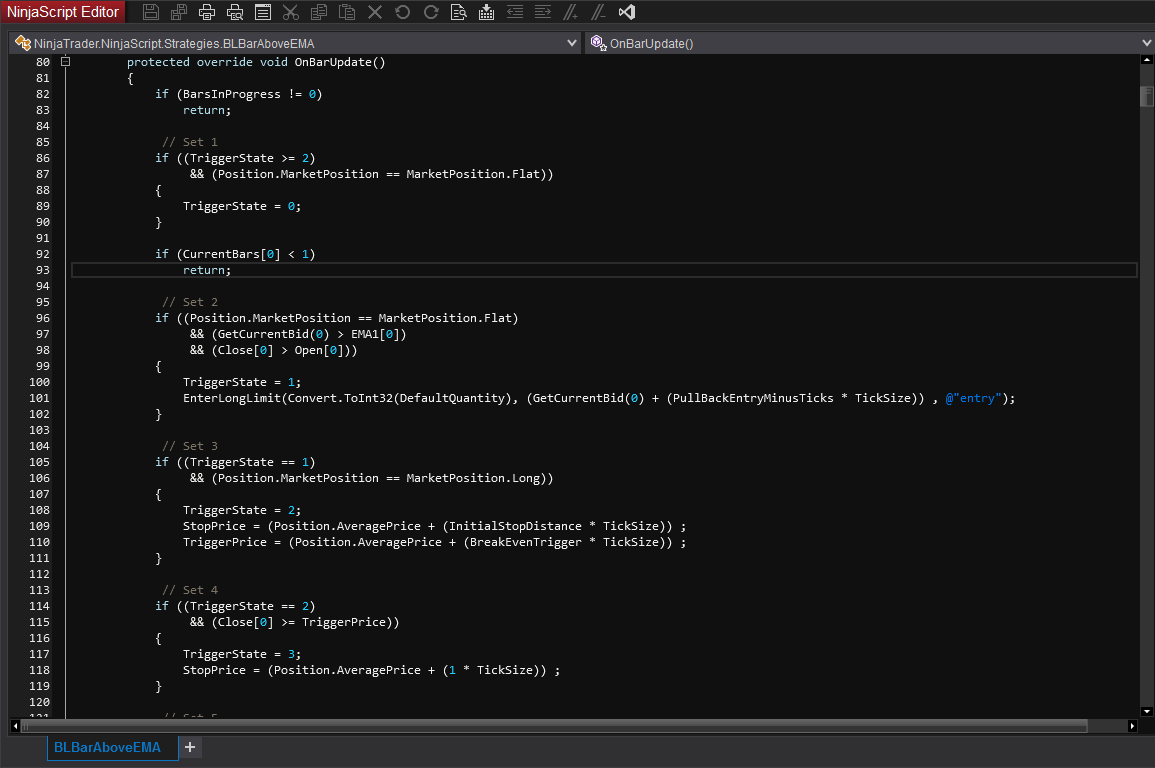Click the NinjaScript Editor title label
Image resolution: width=1155 pixels, height=768 pixels.
coord(63,12)
